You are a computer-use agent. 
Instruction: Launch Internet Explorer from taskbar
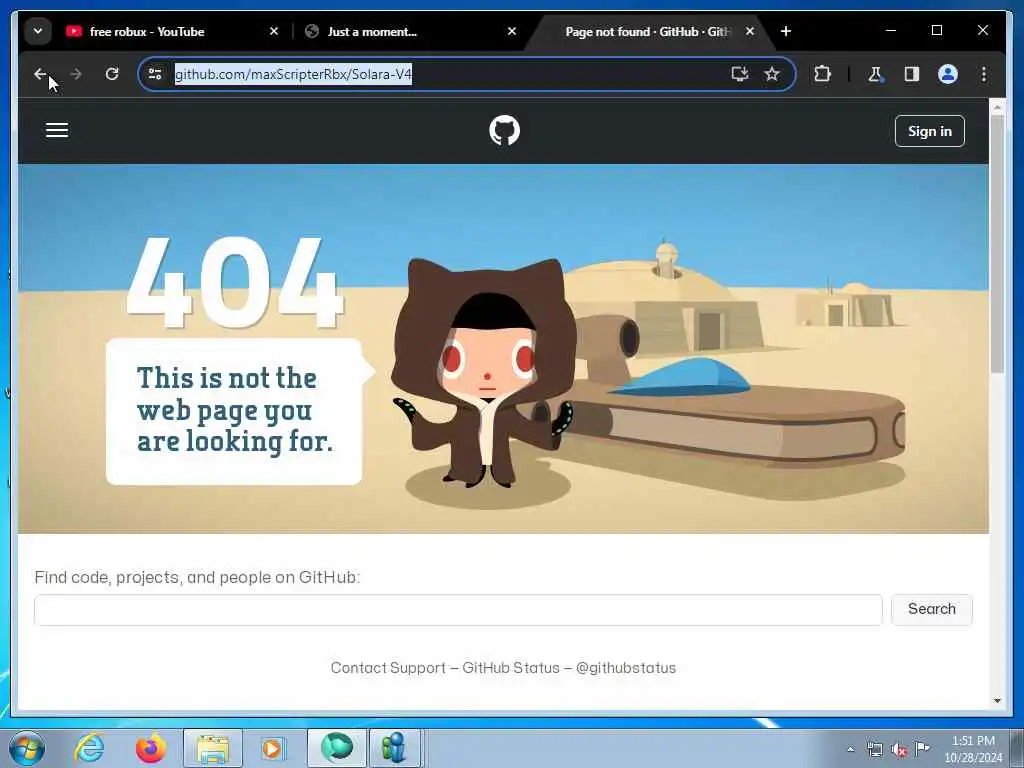point(89,748)
